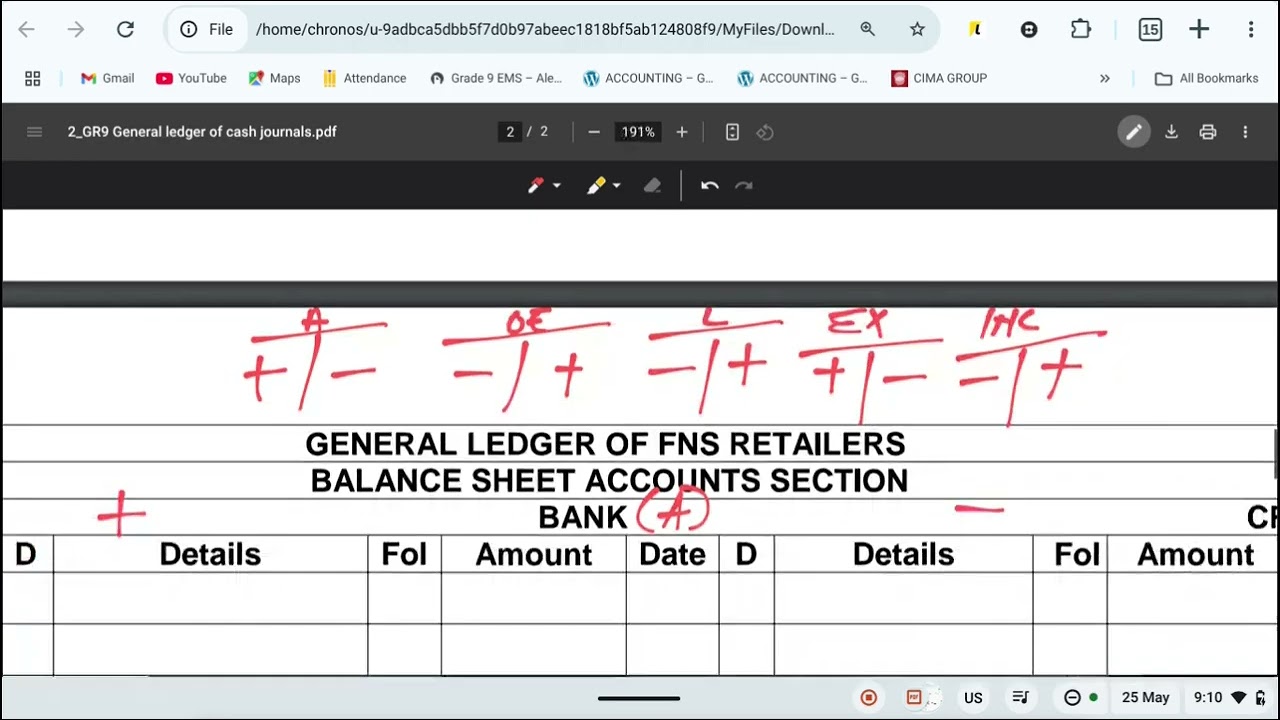The height and width of the screenshot is (720, 1280).
Task: Click the first Amount column header
Action: 533,555
